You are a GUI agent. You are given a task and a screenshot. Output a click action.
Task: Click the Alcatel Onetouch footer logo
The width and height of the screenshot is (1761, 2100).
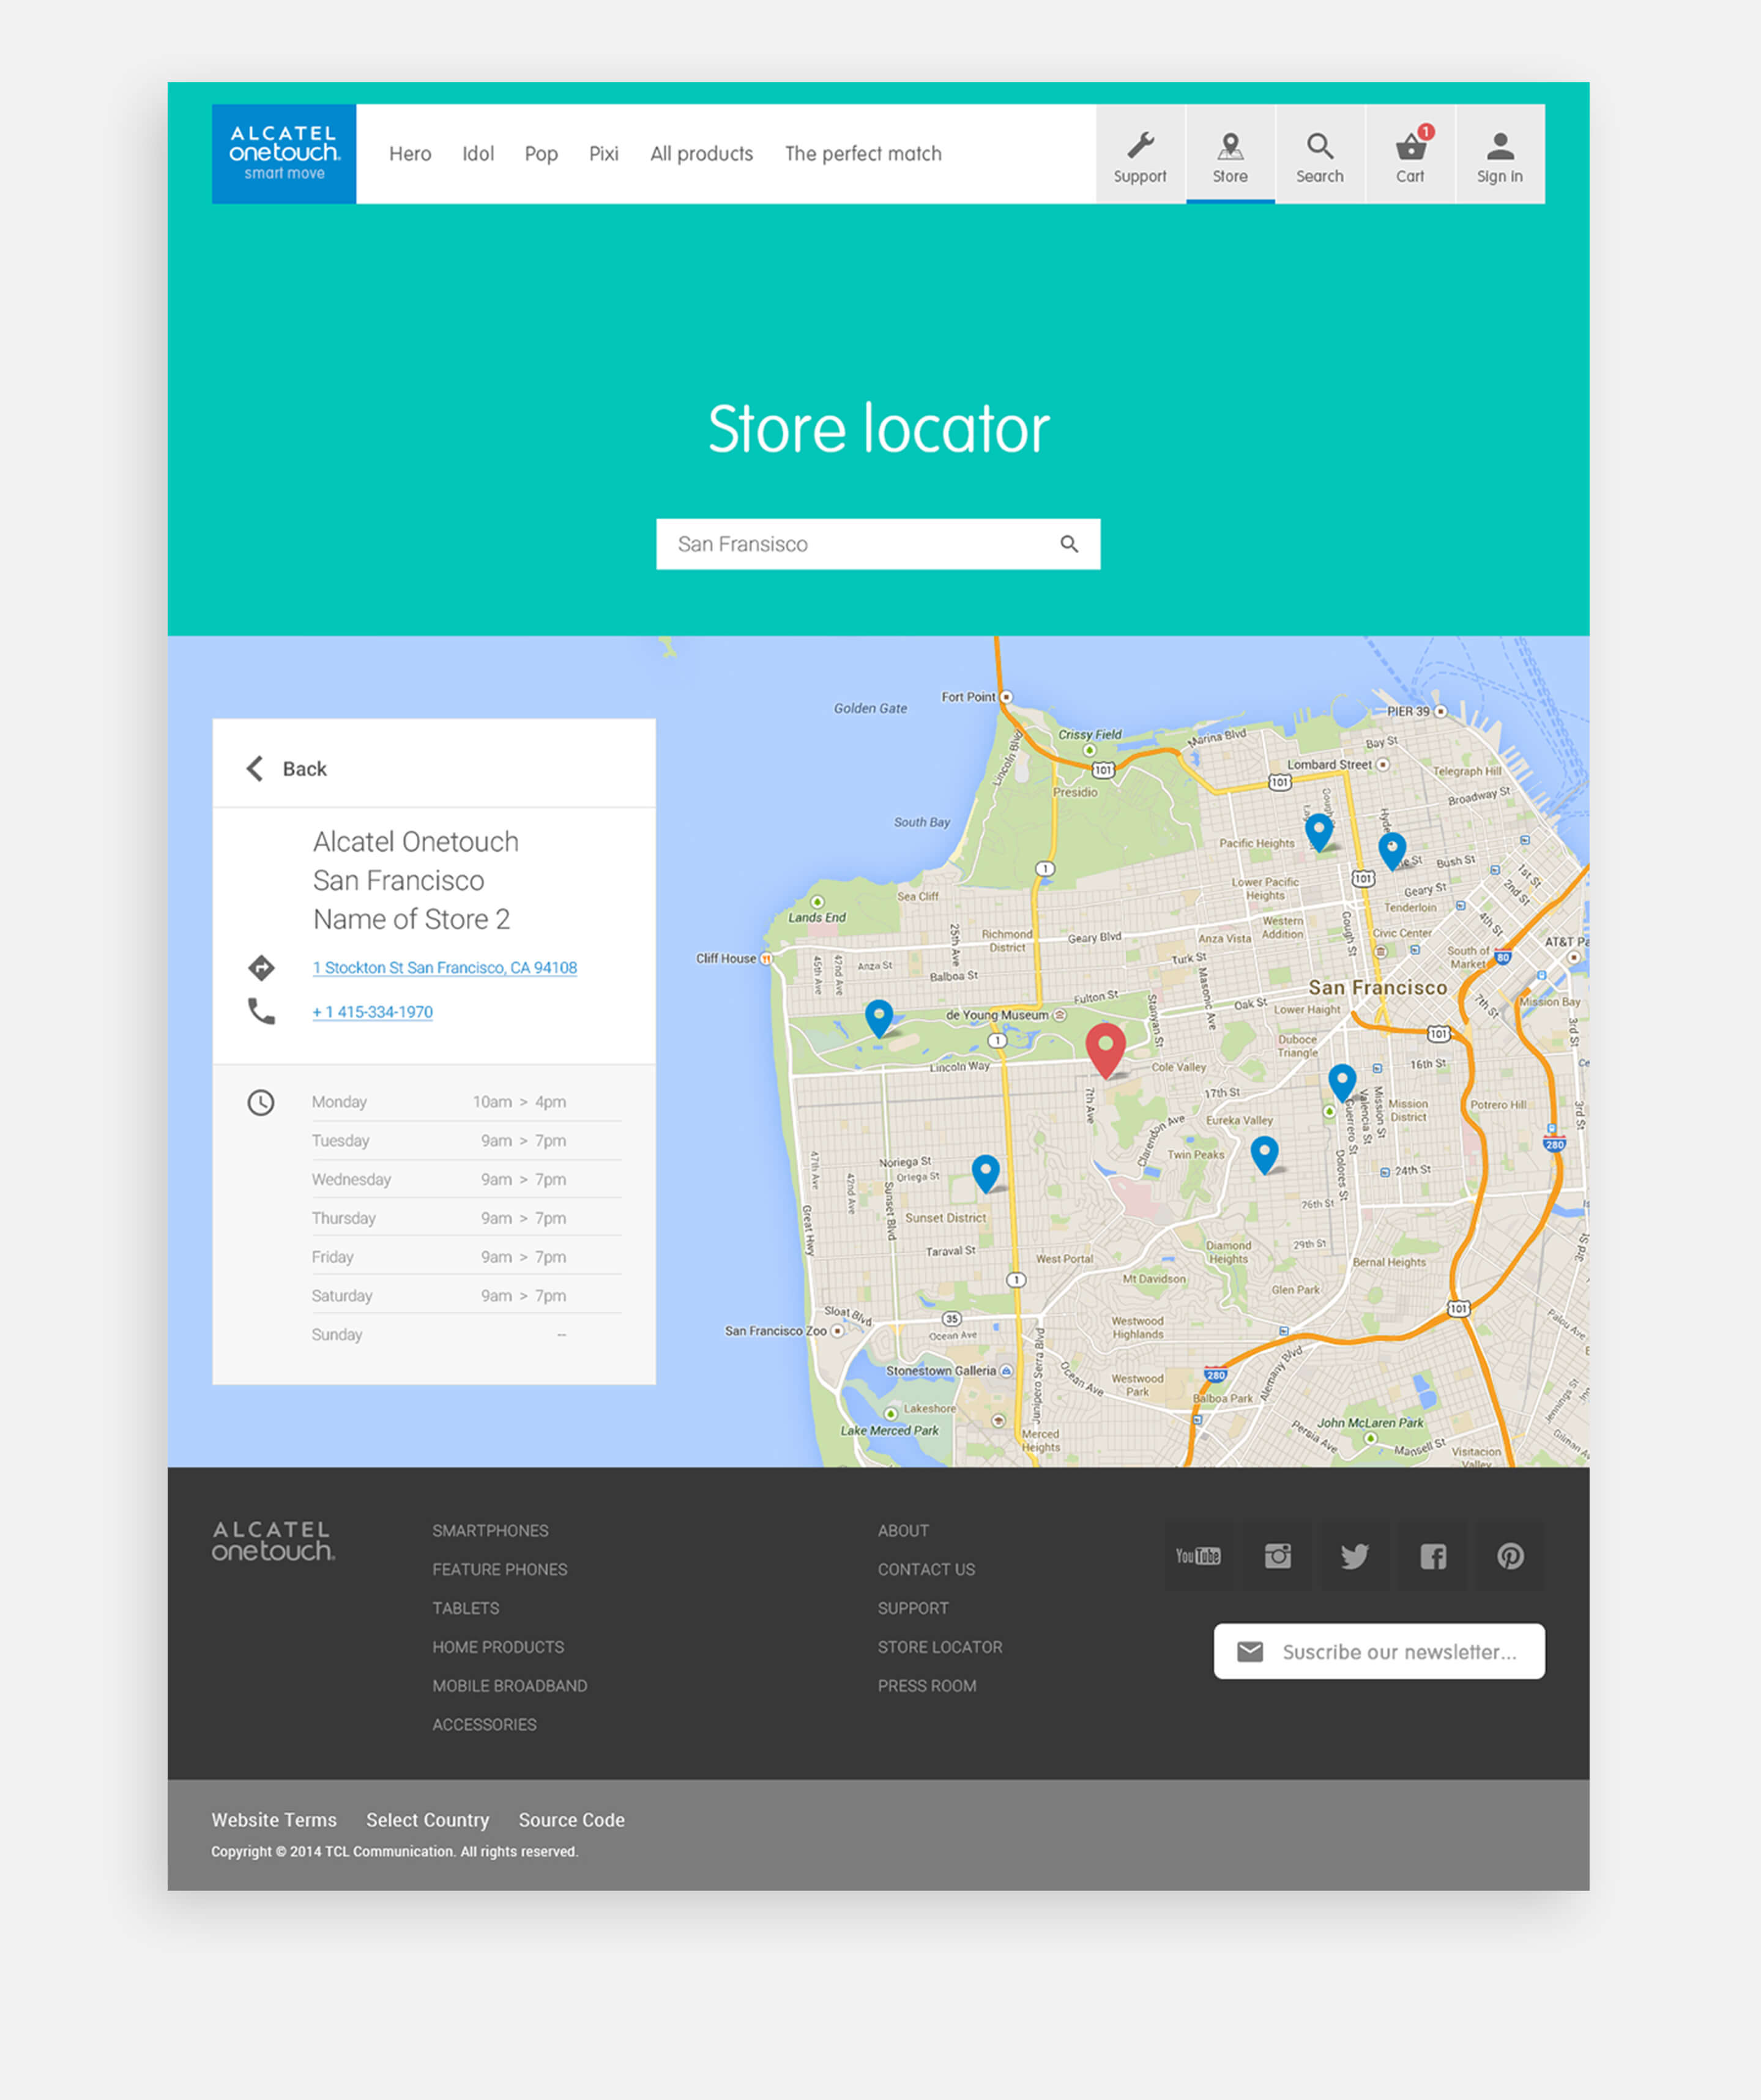(x=273, y=1541)
